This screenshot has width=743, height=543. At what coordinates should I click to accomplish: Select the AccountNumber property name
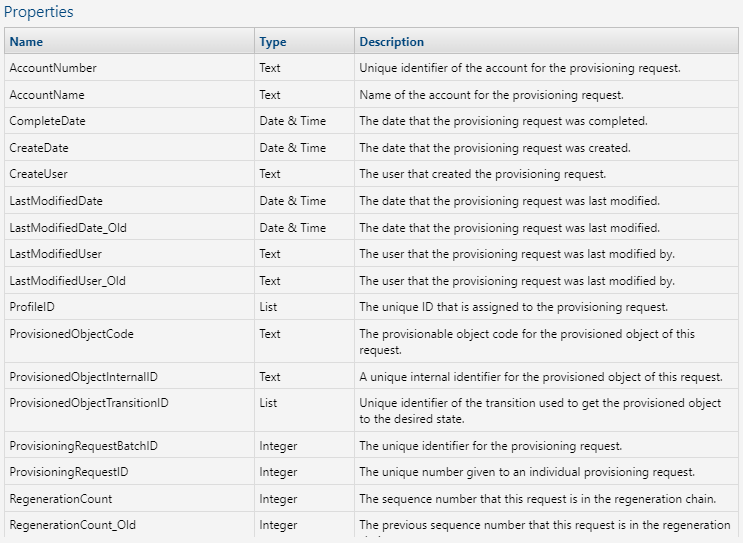pos(53,68)
